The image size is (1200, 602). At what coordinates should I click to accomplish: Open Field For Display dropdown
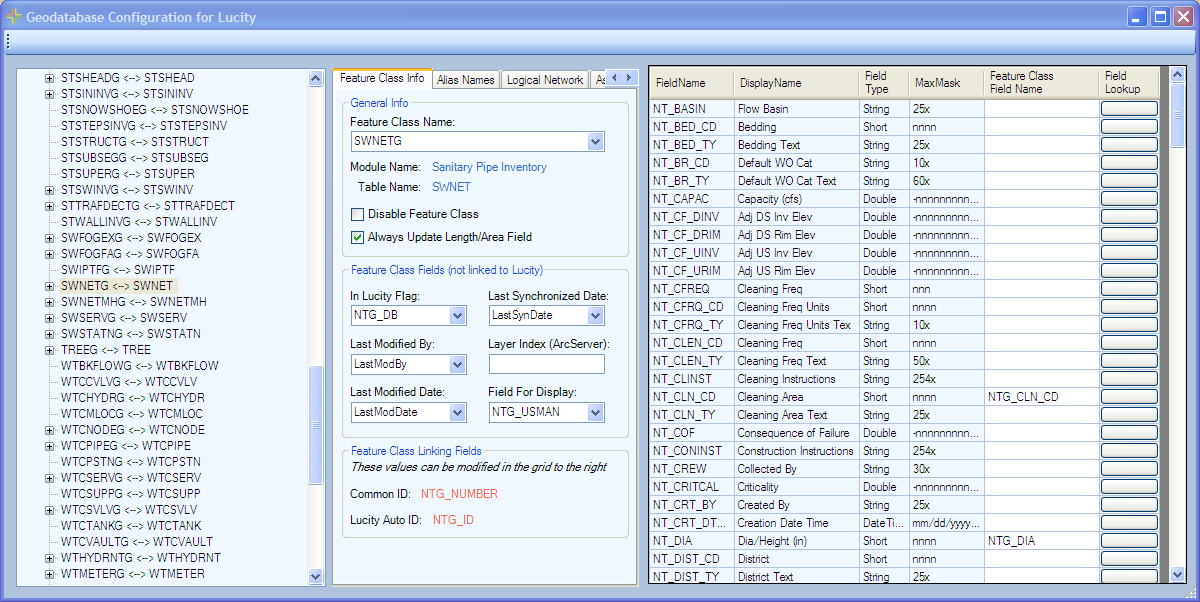click(596, 412)
